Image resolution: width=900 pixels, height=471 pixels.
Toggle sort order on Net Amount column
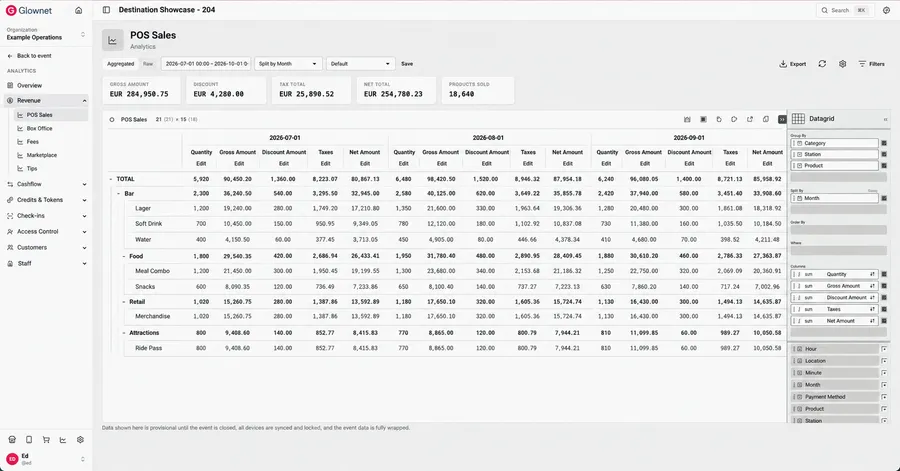click(x=872, y=321)
